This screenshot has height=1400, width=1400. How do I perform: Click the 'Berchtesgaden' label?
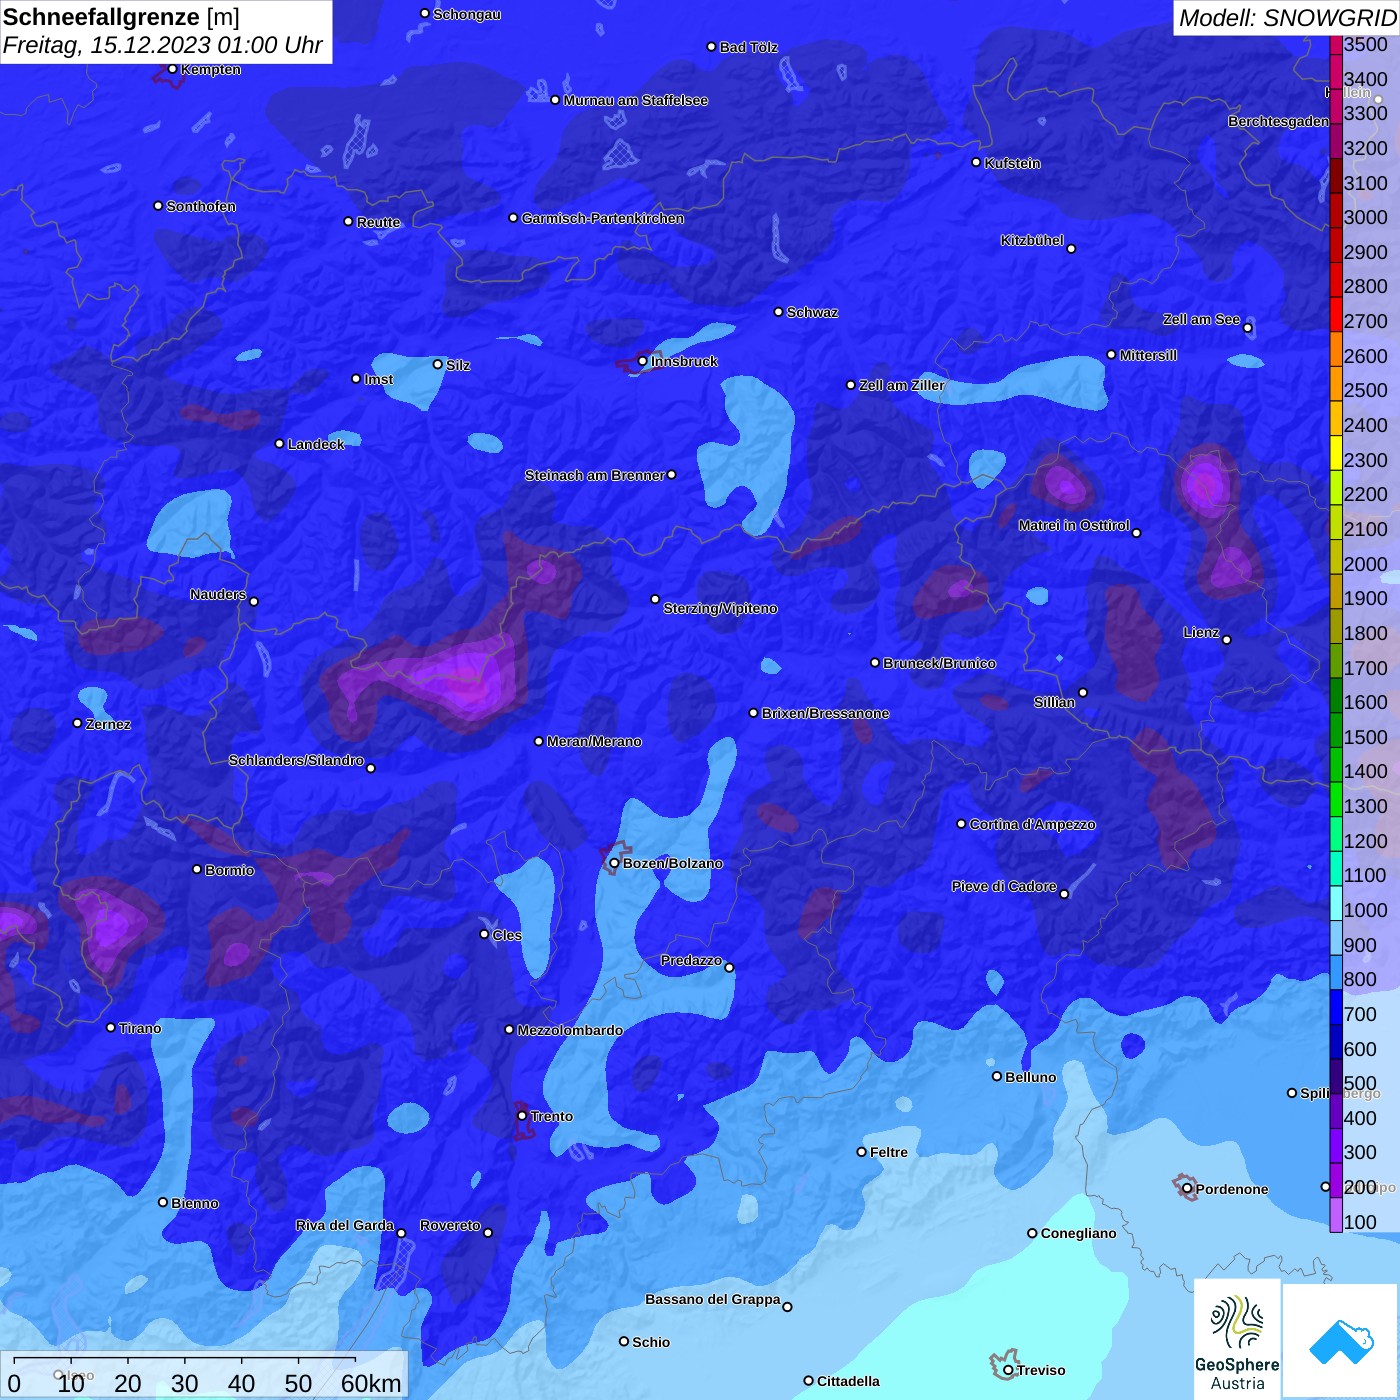click(1278, 121)
